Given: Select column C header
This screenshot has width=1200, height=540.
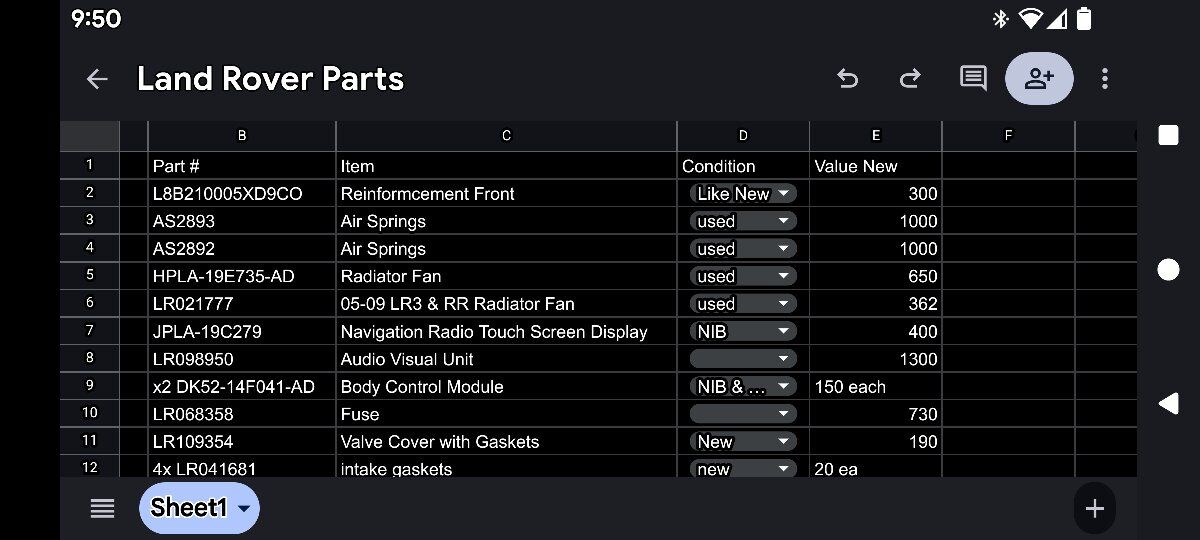Looking at the screenshot, I should pos(506,136).
